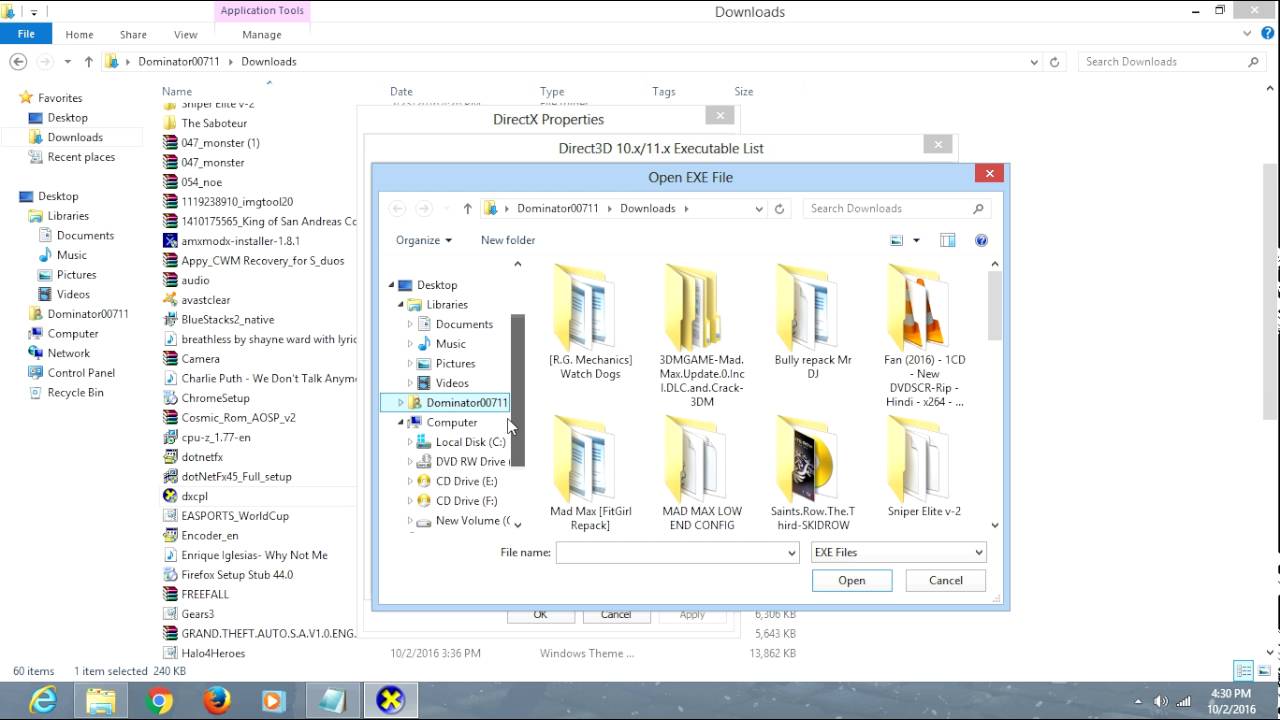Image resolution: width=1280 pixels, height=720 pixels.
Task: Cancel the Open EXE File dialog
Action: coord(946,580)
